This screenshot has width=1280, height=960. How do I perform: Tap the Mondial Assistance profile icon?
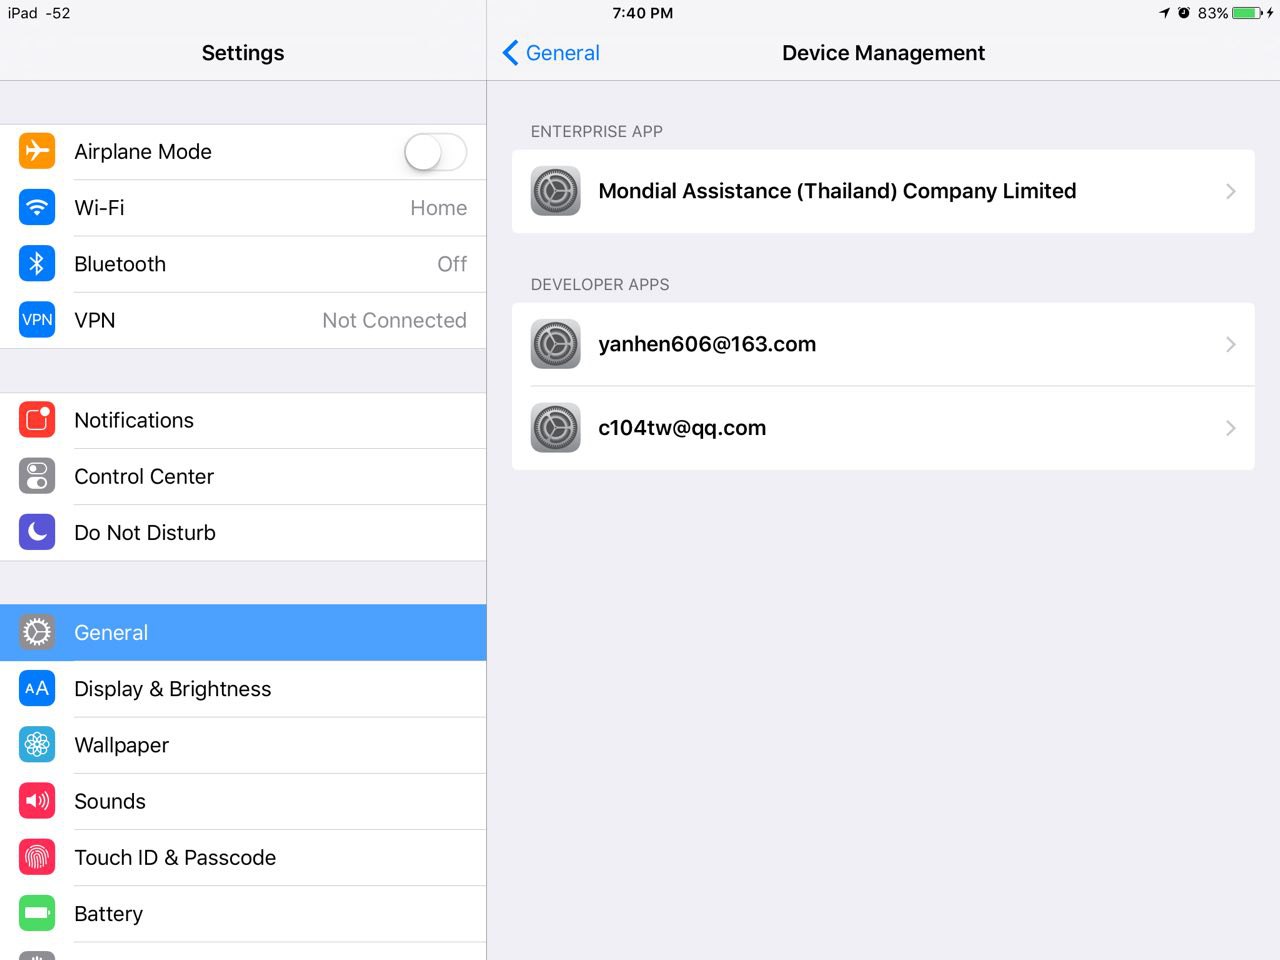click(x=556, y=191)
